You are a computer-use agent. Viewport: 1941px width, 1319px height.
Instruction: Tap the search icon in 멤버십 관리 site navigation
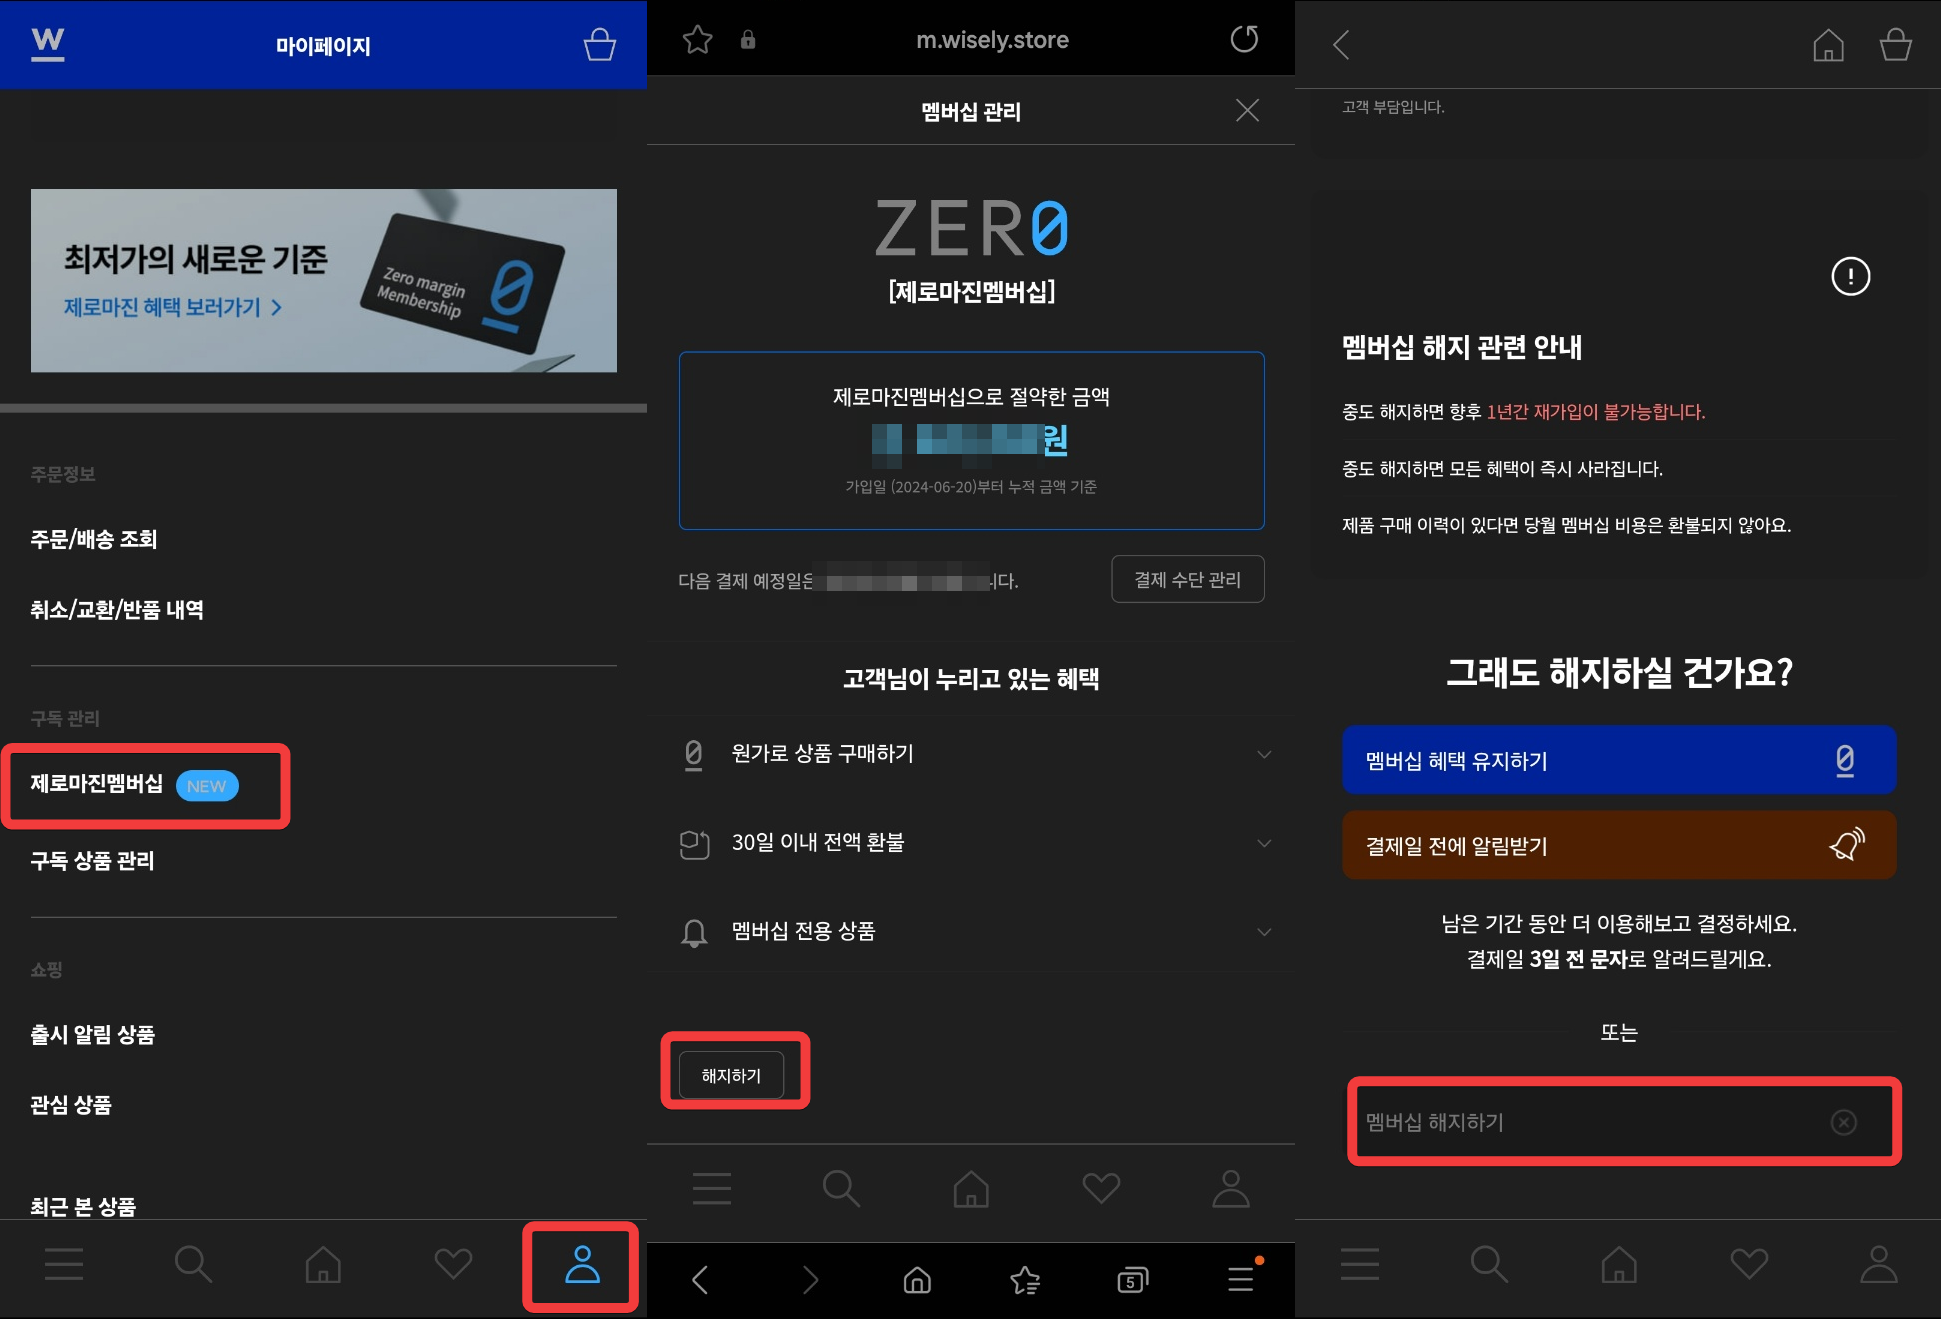coord(841,1189)
